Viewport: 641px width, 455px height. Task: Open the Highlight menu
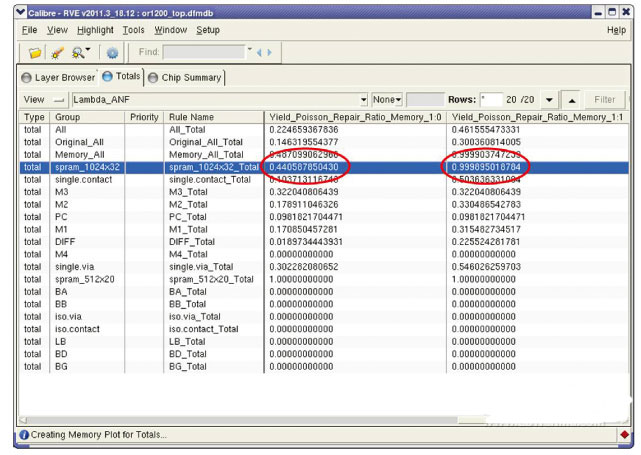[x=95, y=30]
